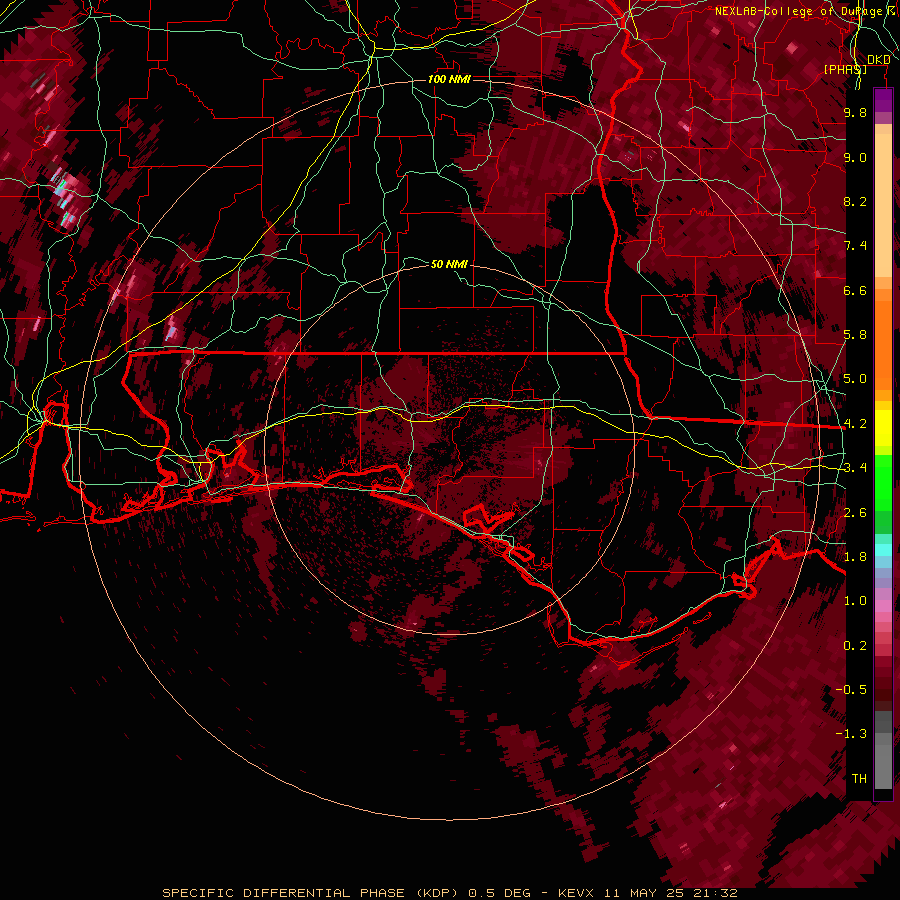Click the 2.6 scale value
Screen dimensions: 900x900
(855, 513)
